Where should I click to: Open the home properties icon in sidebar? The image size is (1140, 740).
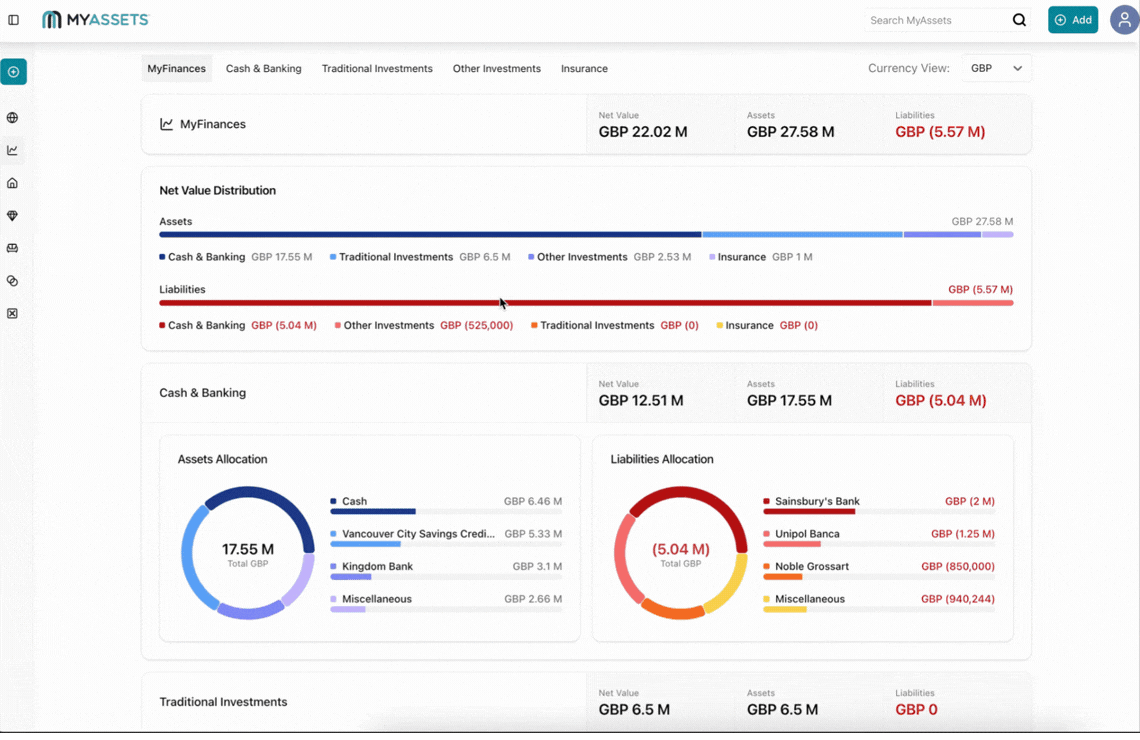point(13,182)
